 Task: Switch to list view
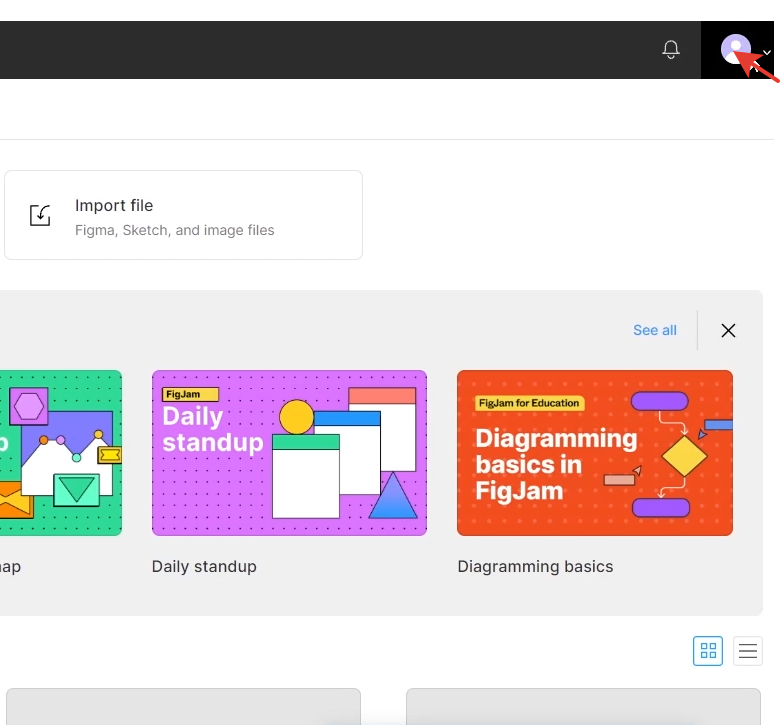tap(748, 650)
